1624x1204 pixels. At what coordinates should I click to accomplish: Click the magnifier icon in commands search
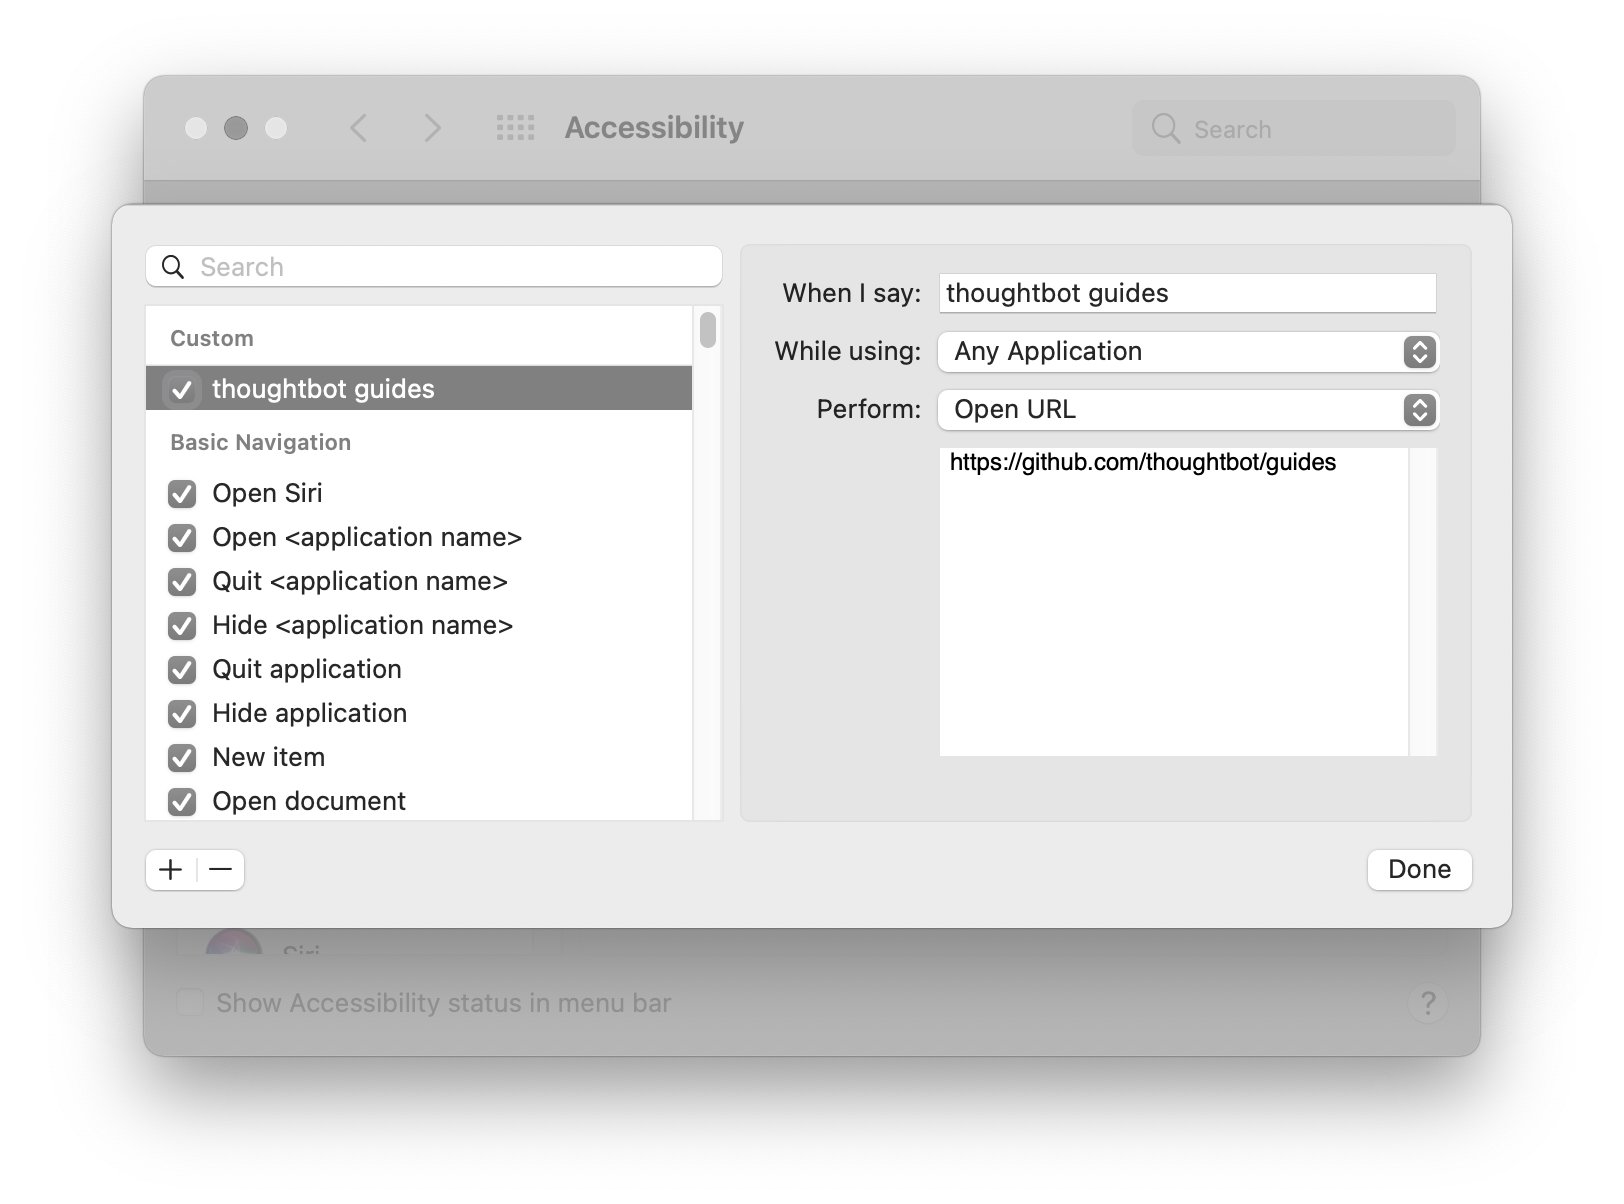pyautogui.click(x=173, y=267)
